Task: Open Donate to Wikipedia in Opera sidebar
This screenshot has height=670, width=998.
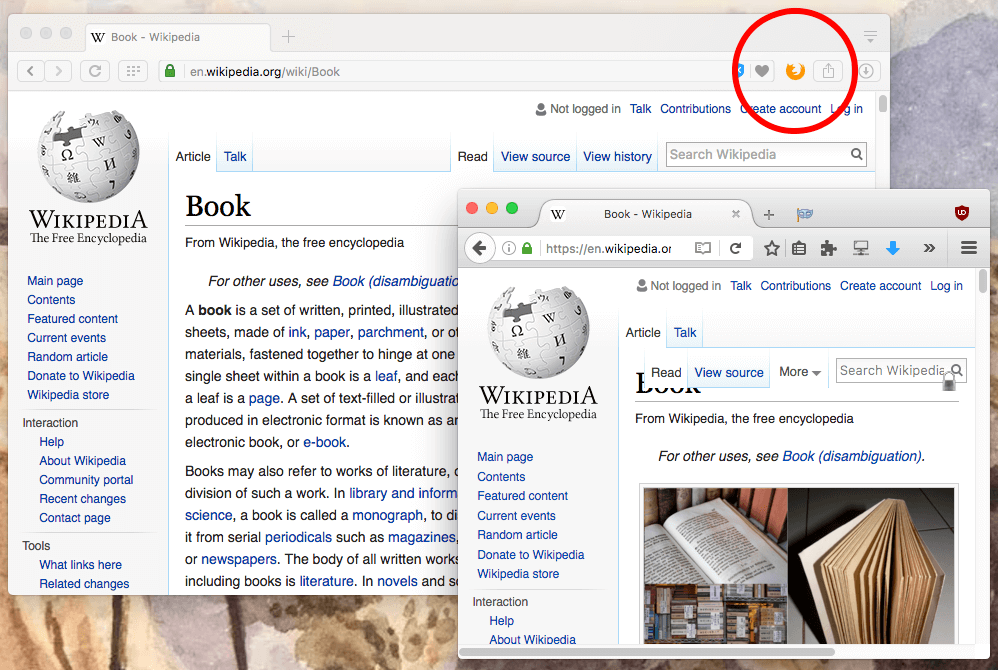Action: 81,375
